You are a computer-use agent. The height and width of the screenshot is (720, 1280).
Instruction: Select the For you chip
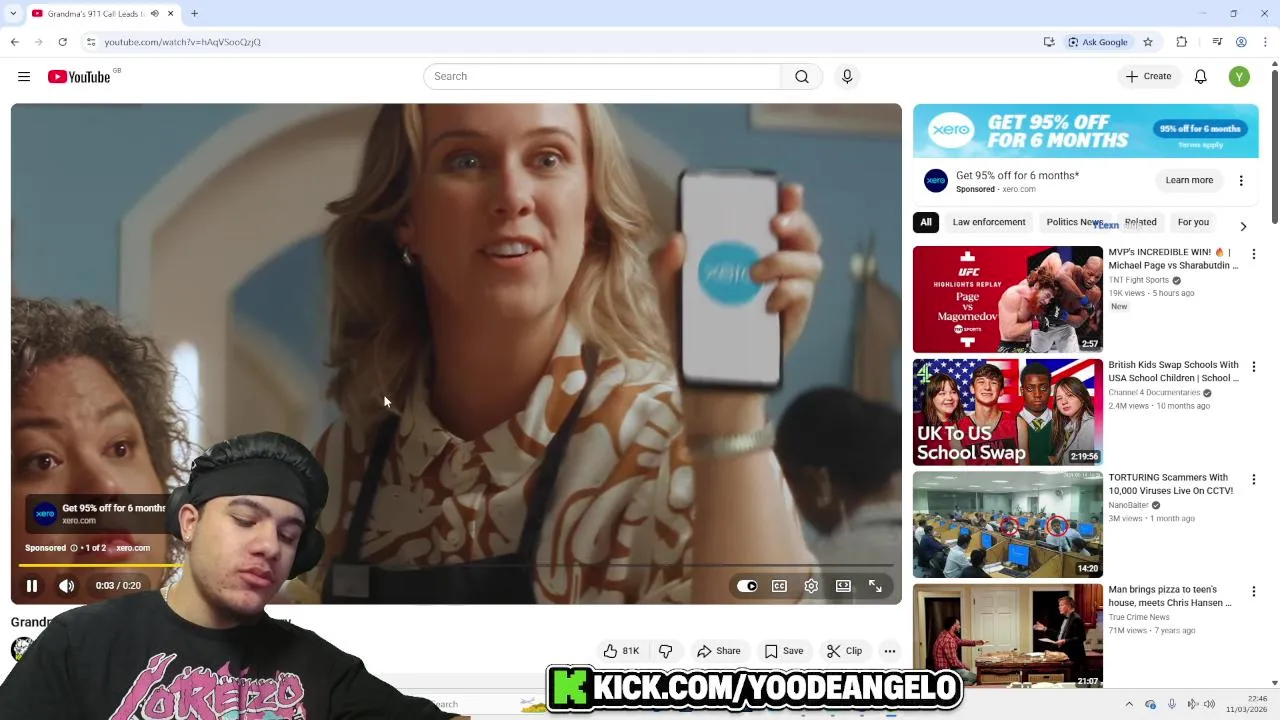tap(1193, 222)
